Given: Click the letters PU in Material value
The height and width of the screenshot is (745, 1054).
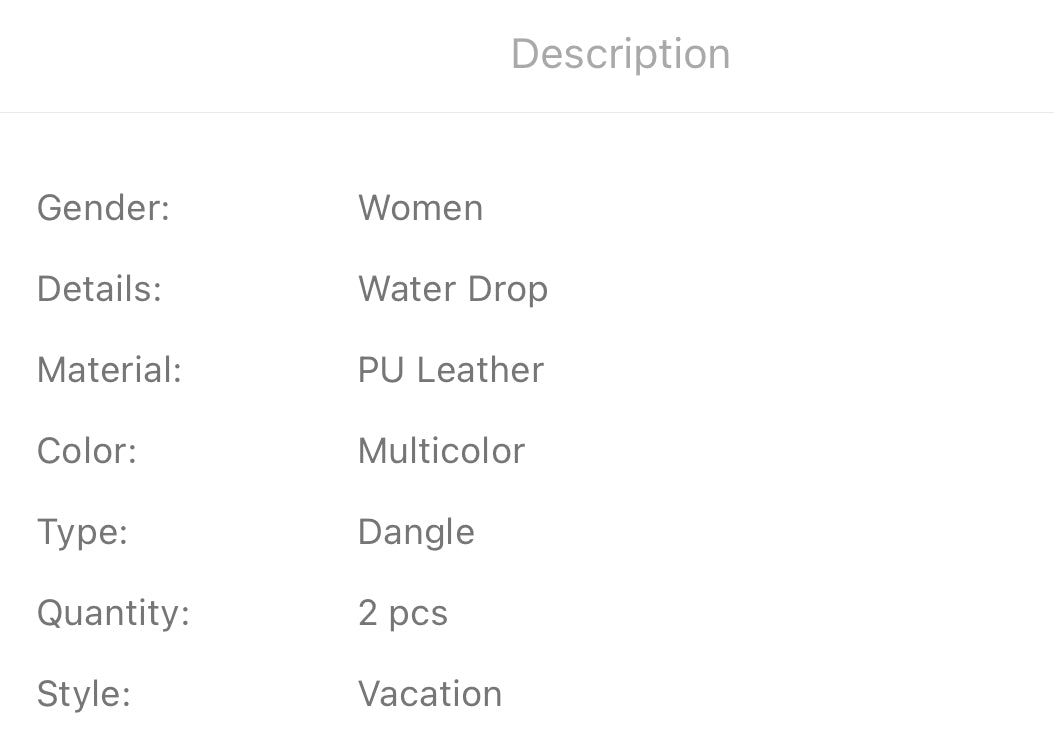Looking at the screenshot, I should (381, 370).
